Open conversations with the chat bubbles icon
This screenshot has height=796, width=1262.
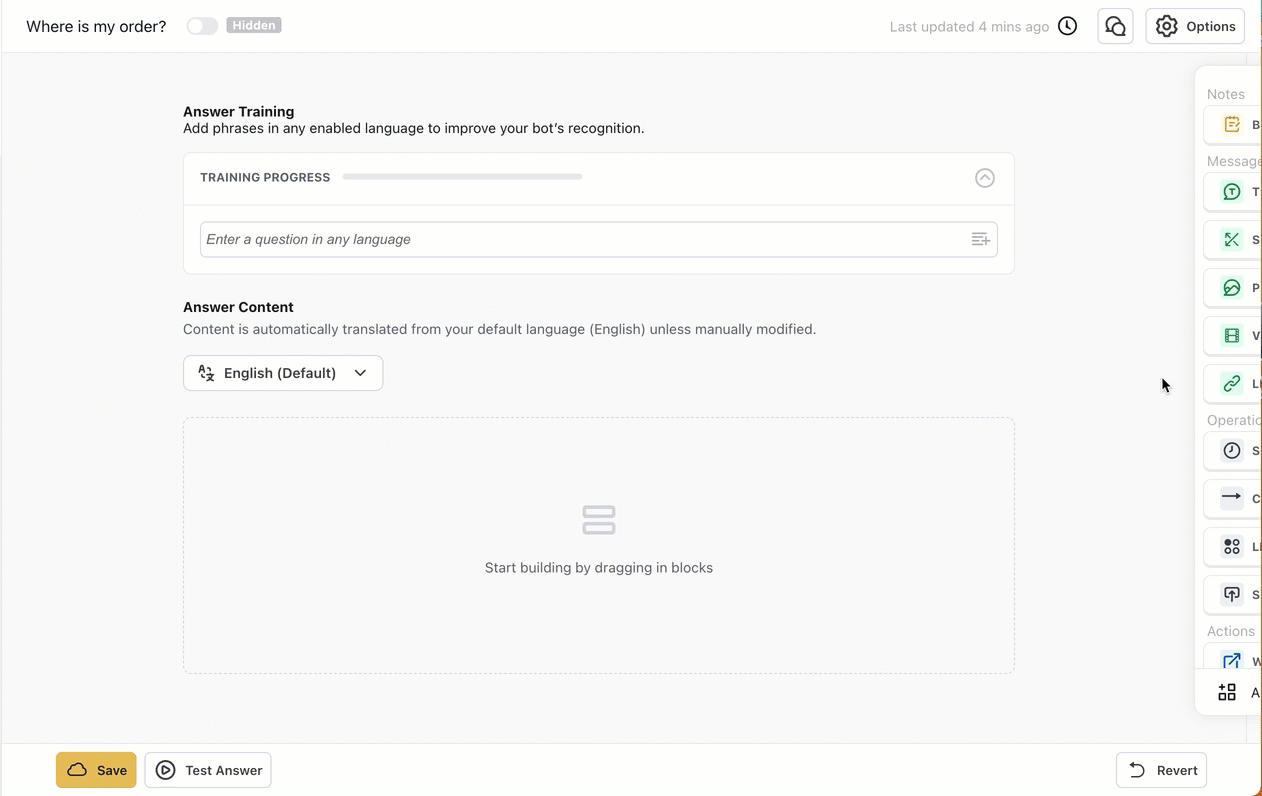pos(1115,26)
